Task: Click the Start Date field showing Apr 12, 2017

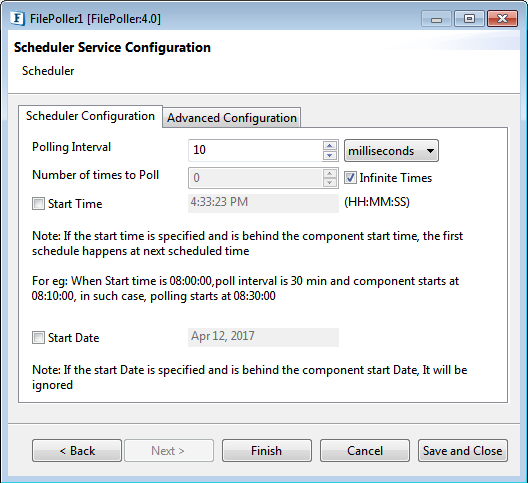Action: tap(263, 337)
